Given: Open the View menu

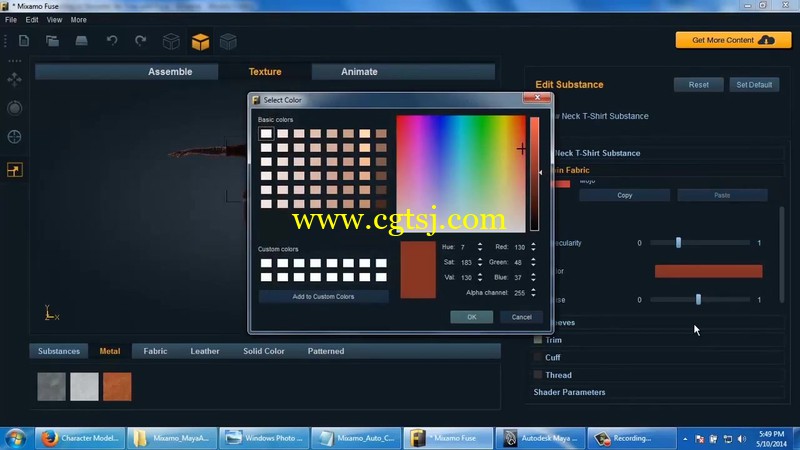Looking at the screenshot, I should (54, 20).
